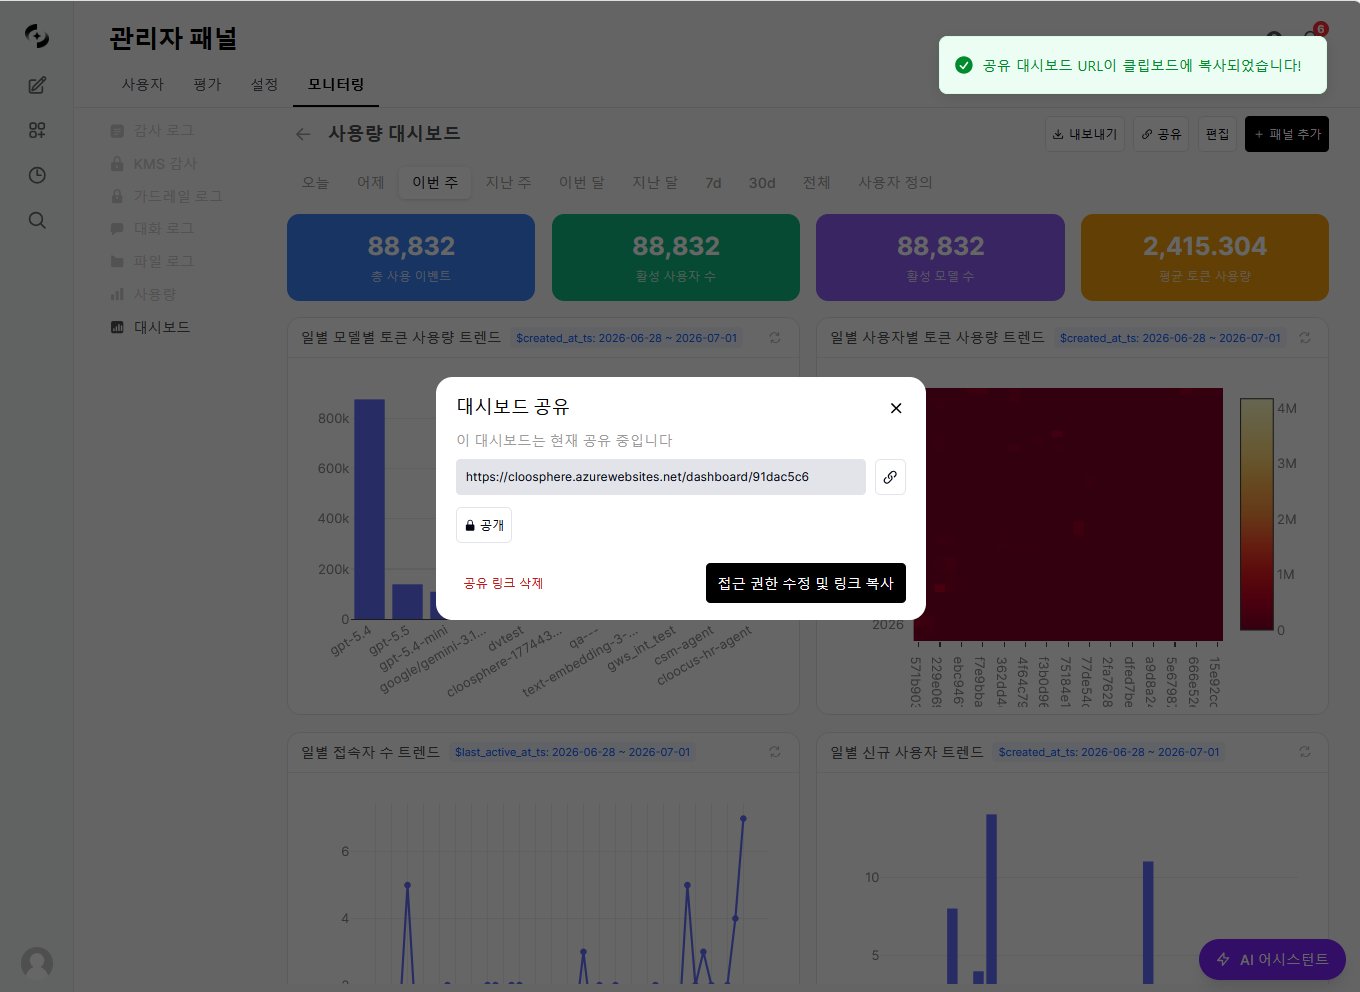Open the notification bell with red badge

tap(1312, 38)
